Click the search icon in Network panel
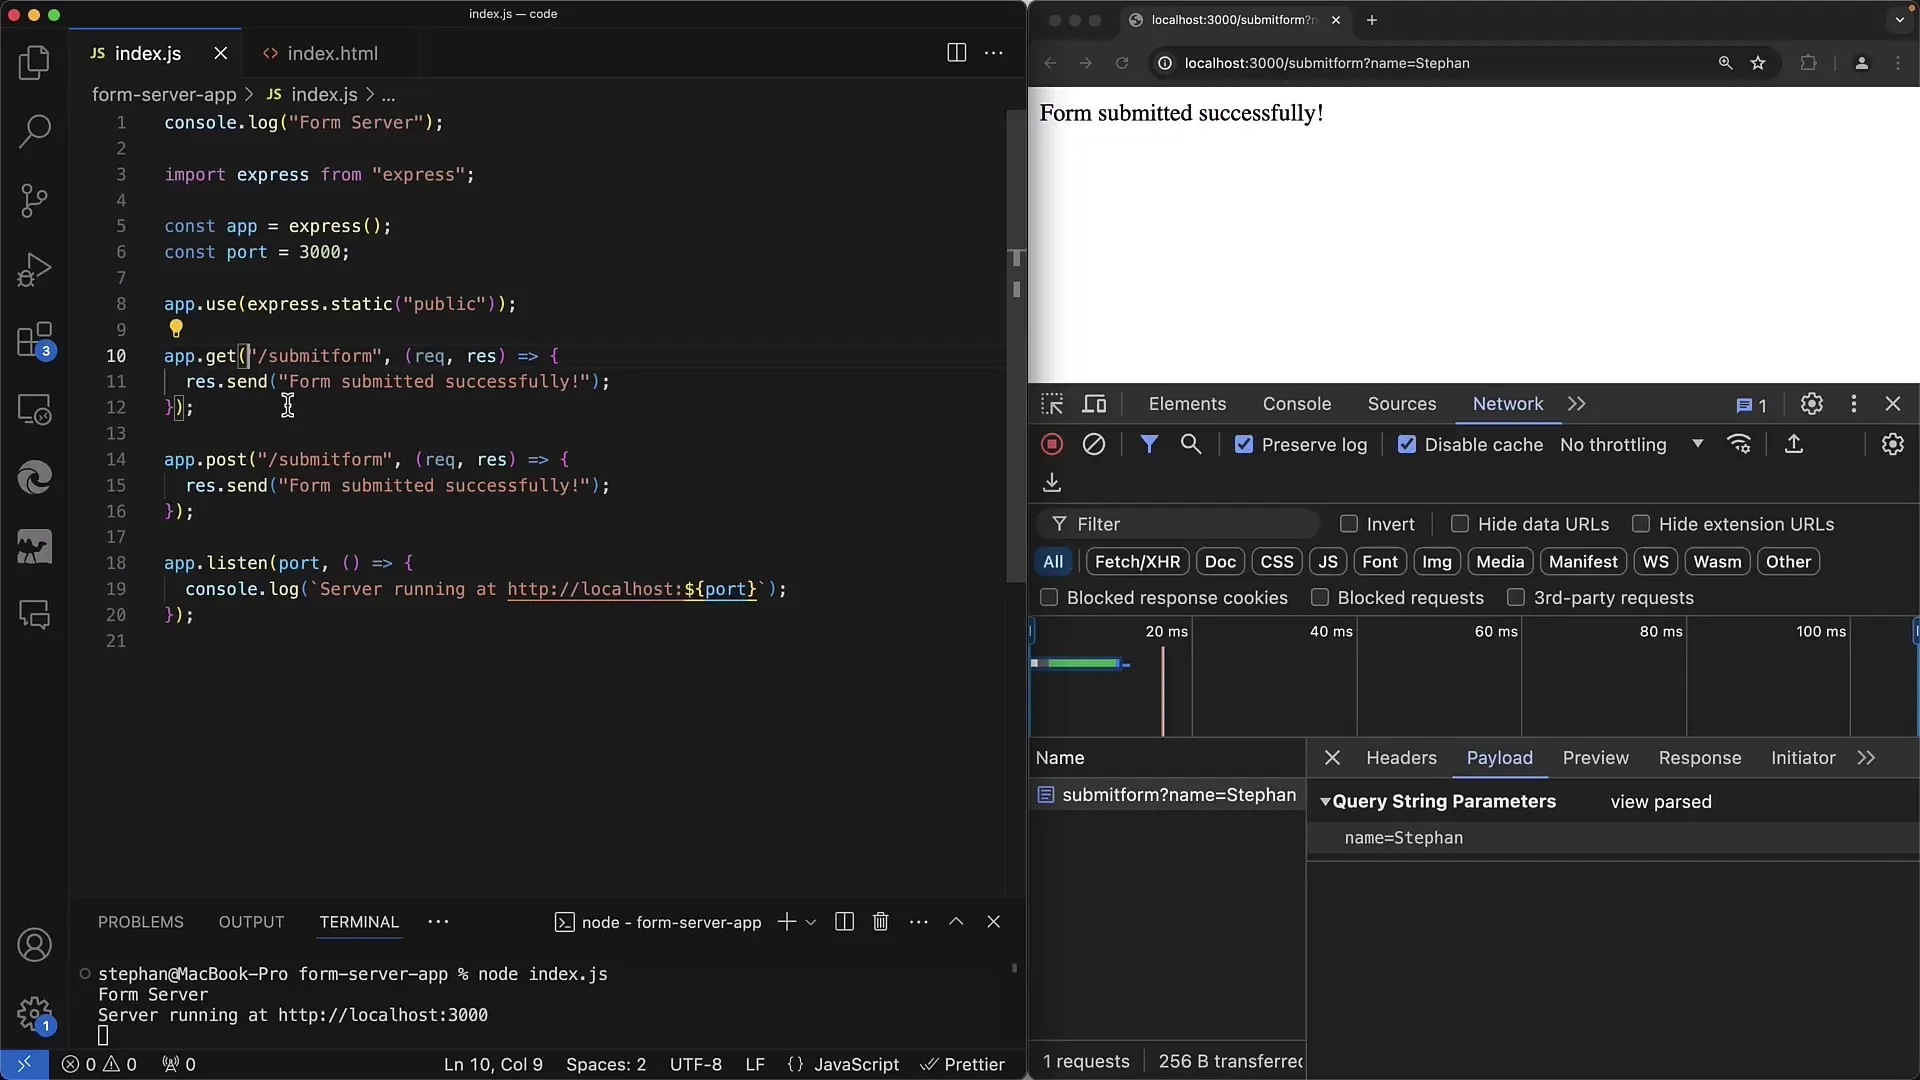1920x1080 pixels. (x=1191, y=444)
